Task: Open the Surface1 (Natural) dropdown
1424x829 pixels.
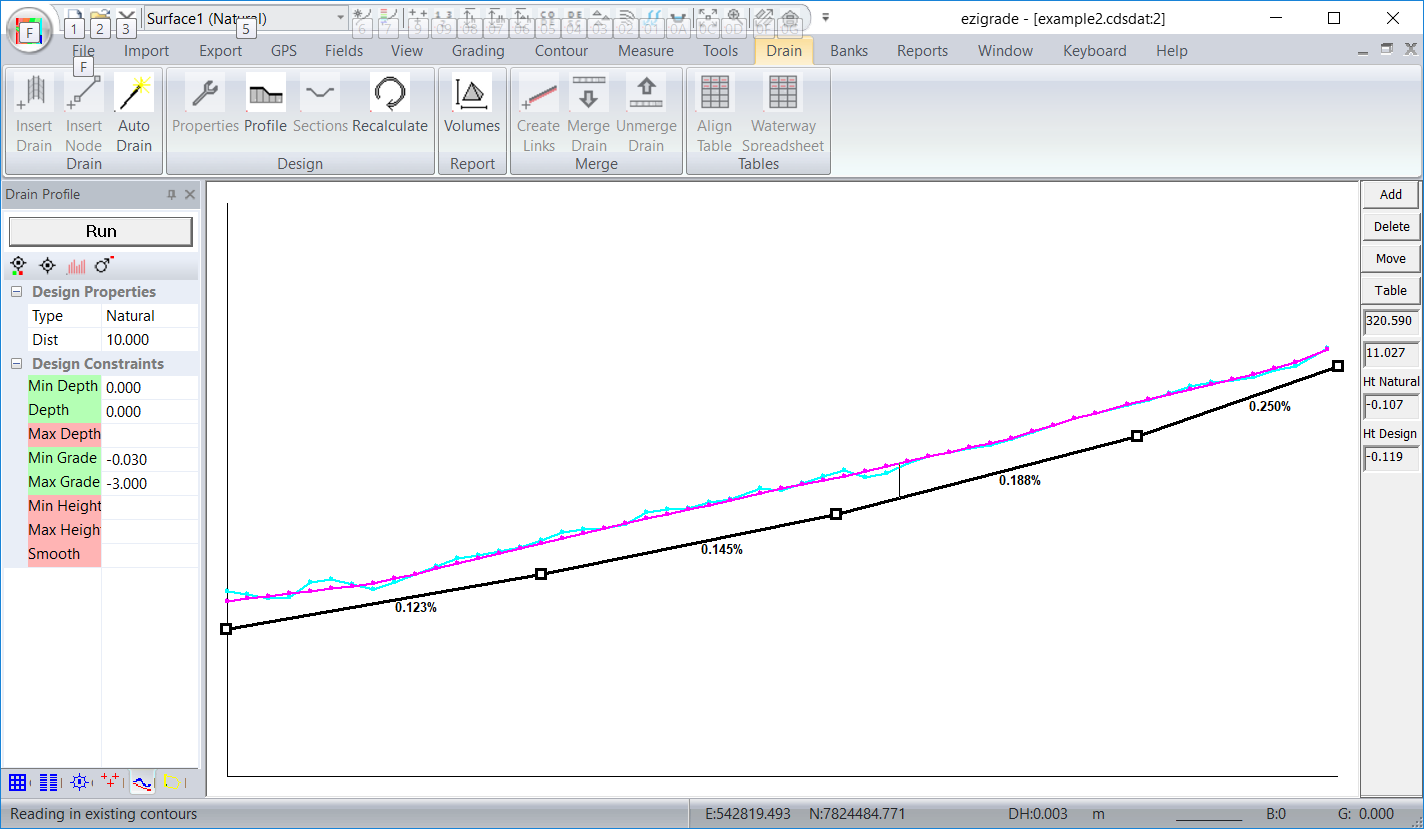Action: click(x=340, y=18)
